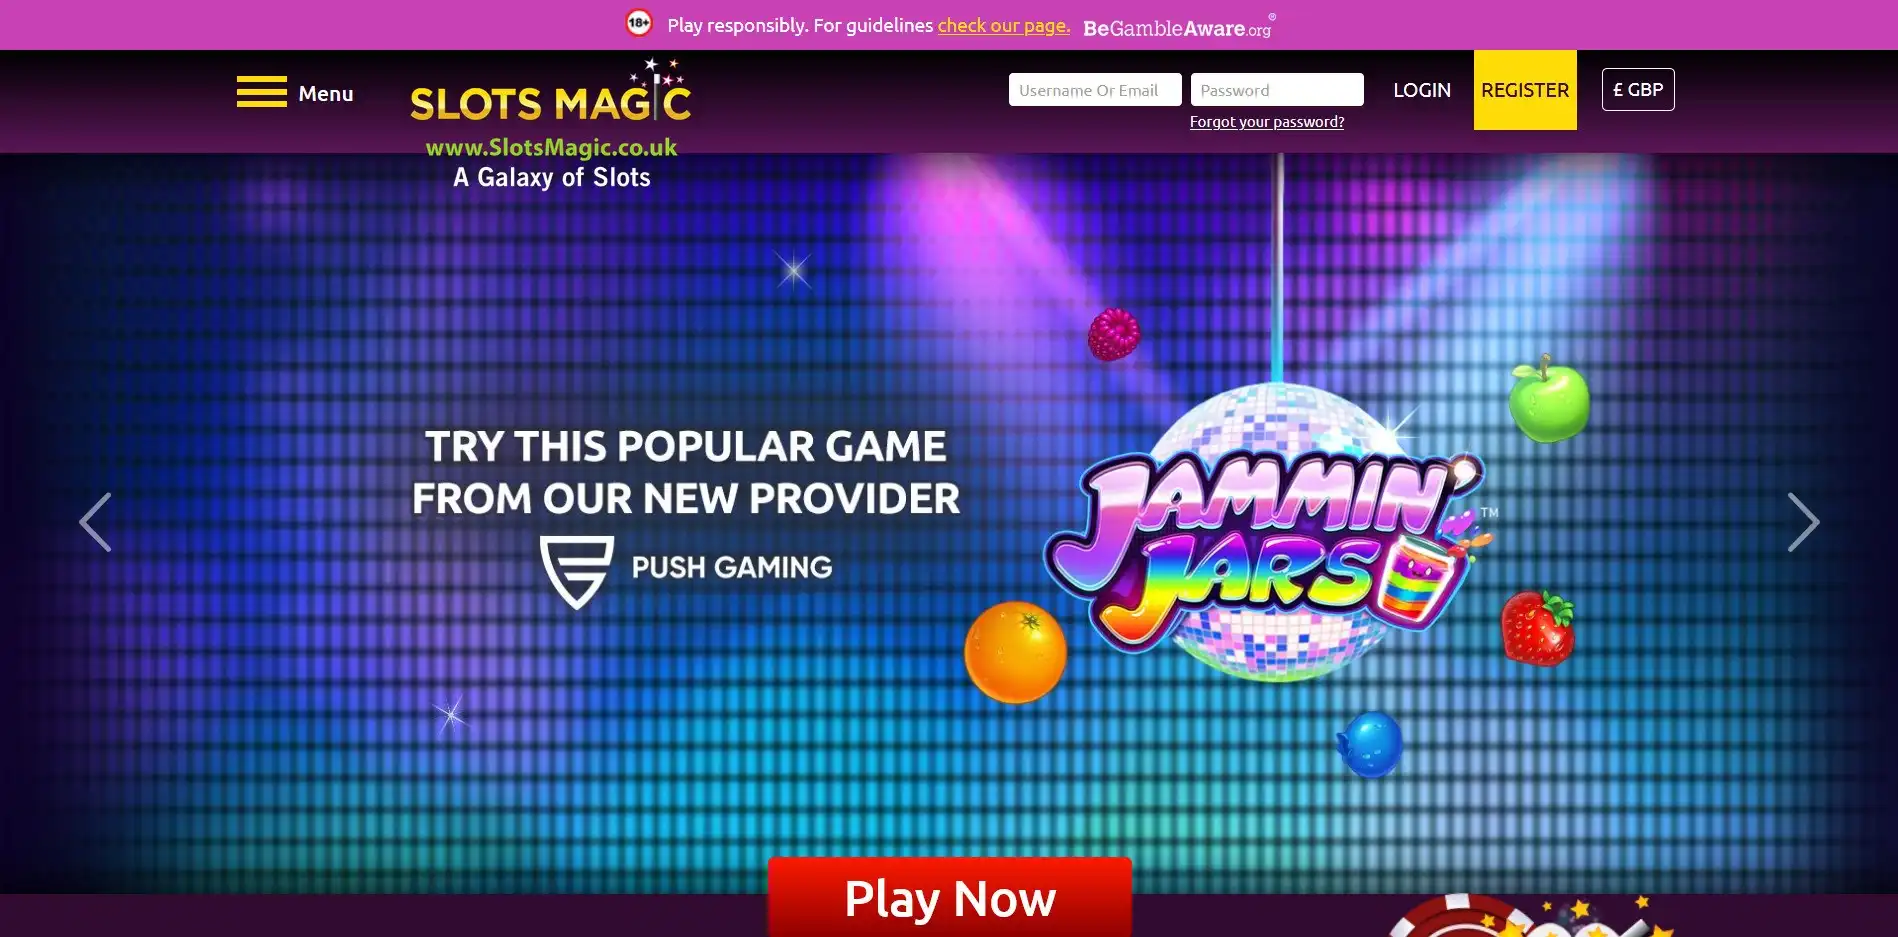This screenshot has height=937, width=1898.
Task: Focus the Username Or Email field
Action: [1095, 90]
